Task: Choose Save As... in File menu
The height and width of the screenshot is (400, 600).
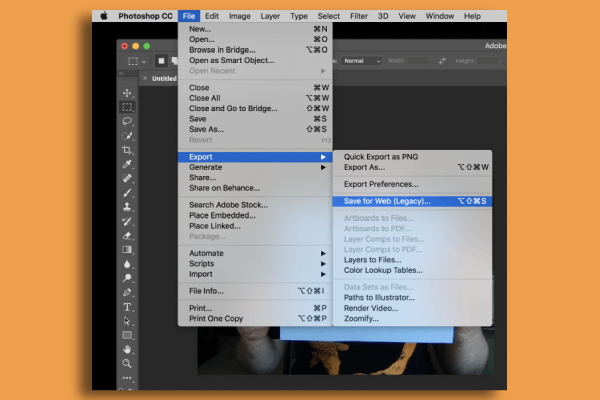Action: click(x=255, y=129)
